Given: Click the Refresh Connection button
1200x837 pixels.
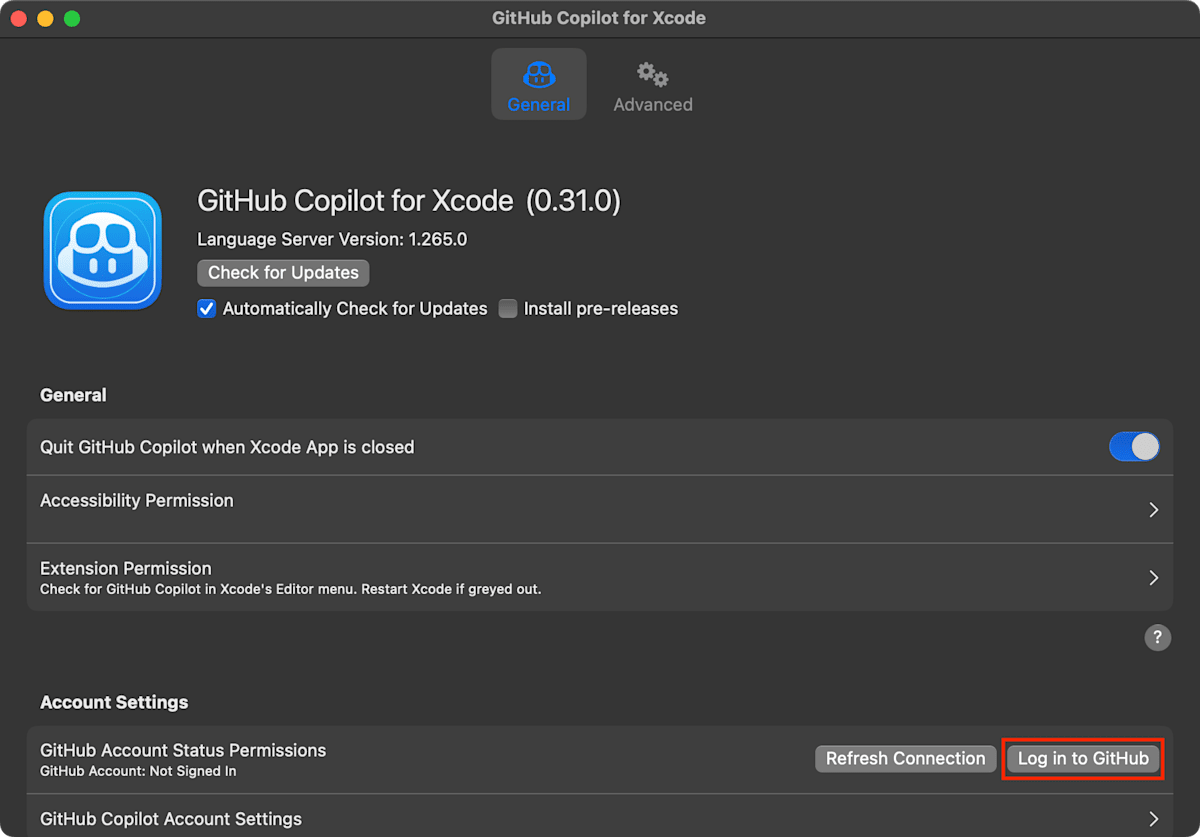Looking at the screenshot, I should click(905, 759).
